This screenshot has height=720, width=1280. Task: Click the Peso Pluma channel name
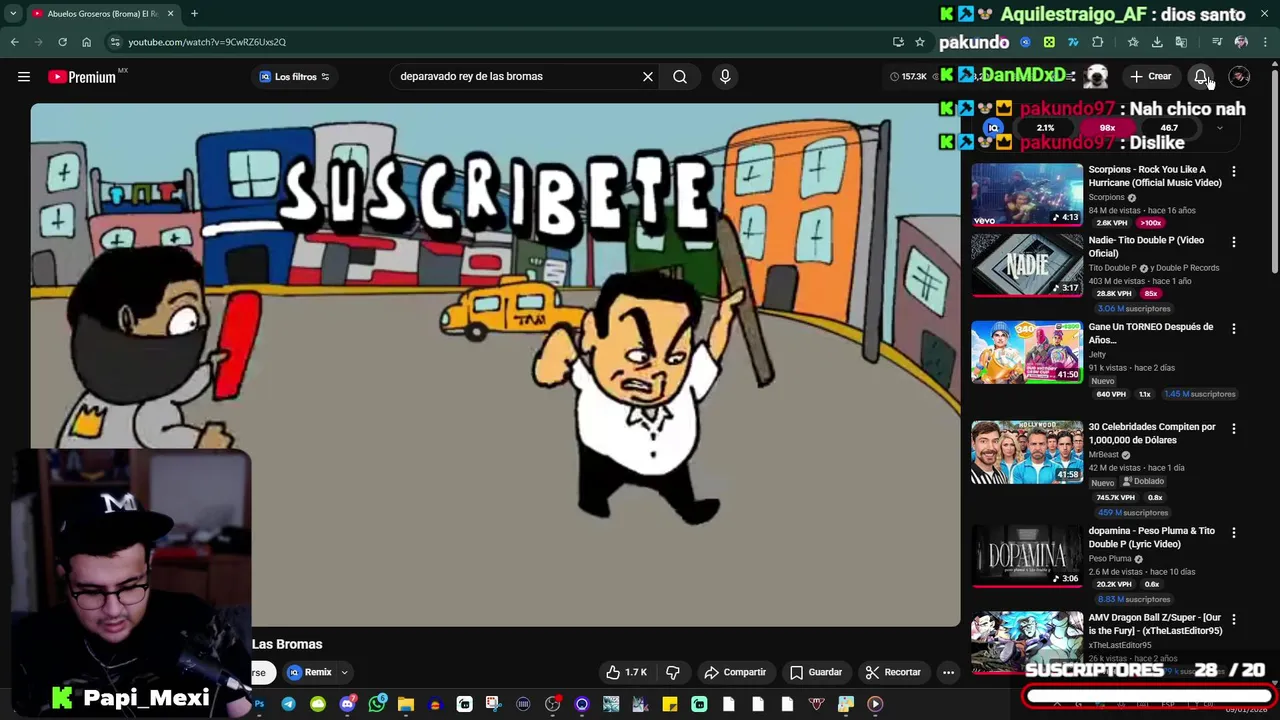coord(1110,558)
